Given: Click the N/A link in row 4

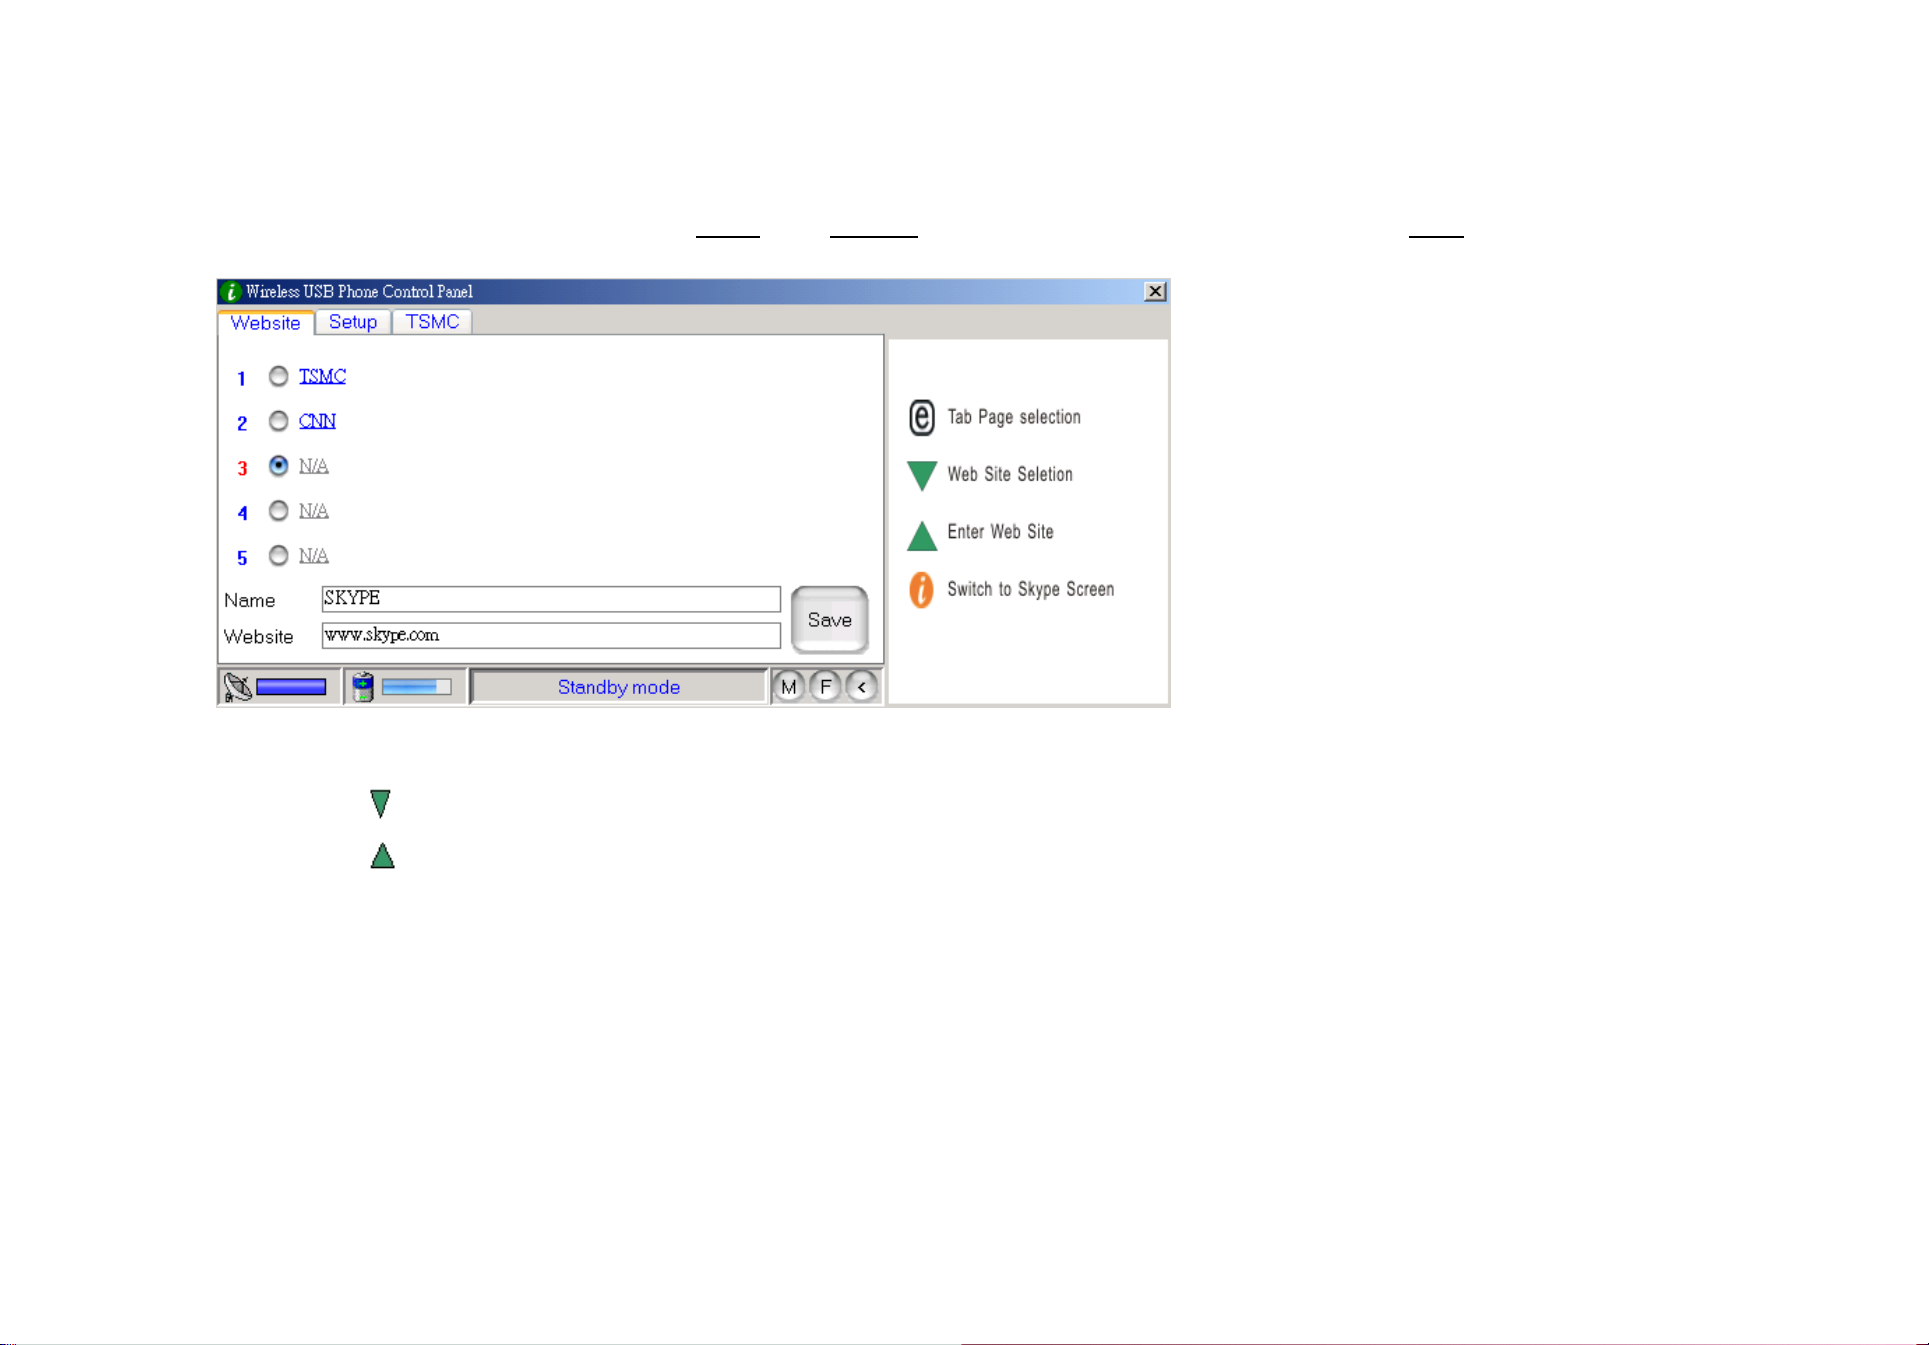Looking at the screenshot, I should coord(313,511).
